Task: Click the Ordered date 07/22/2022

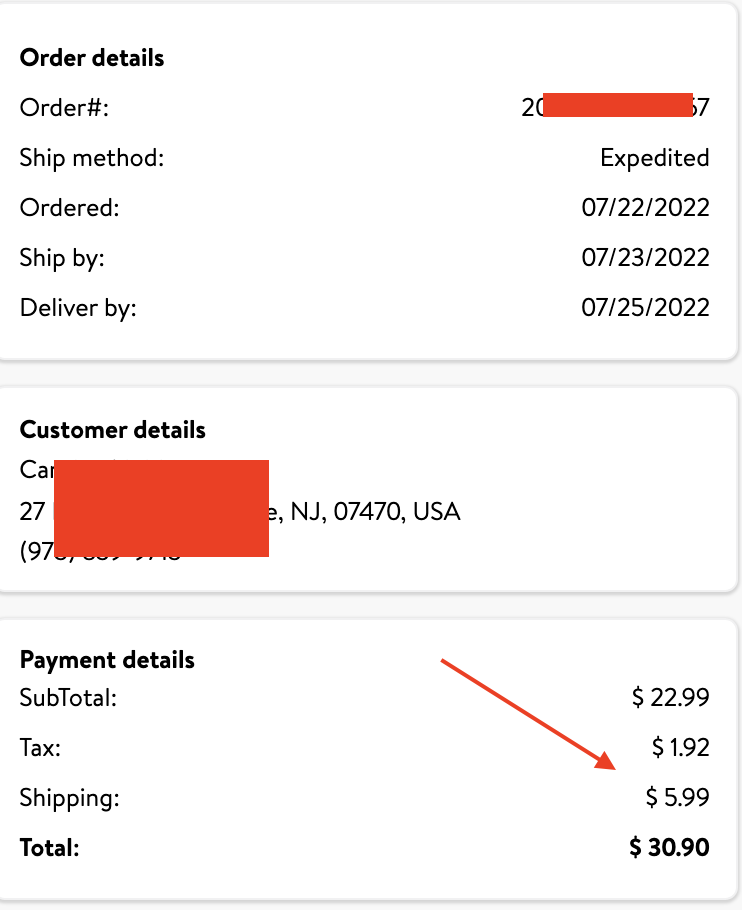Action: 645,208
